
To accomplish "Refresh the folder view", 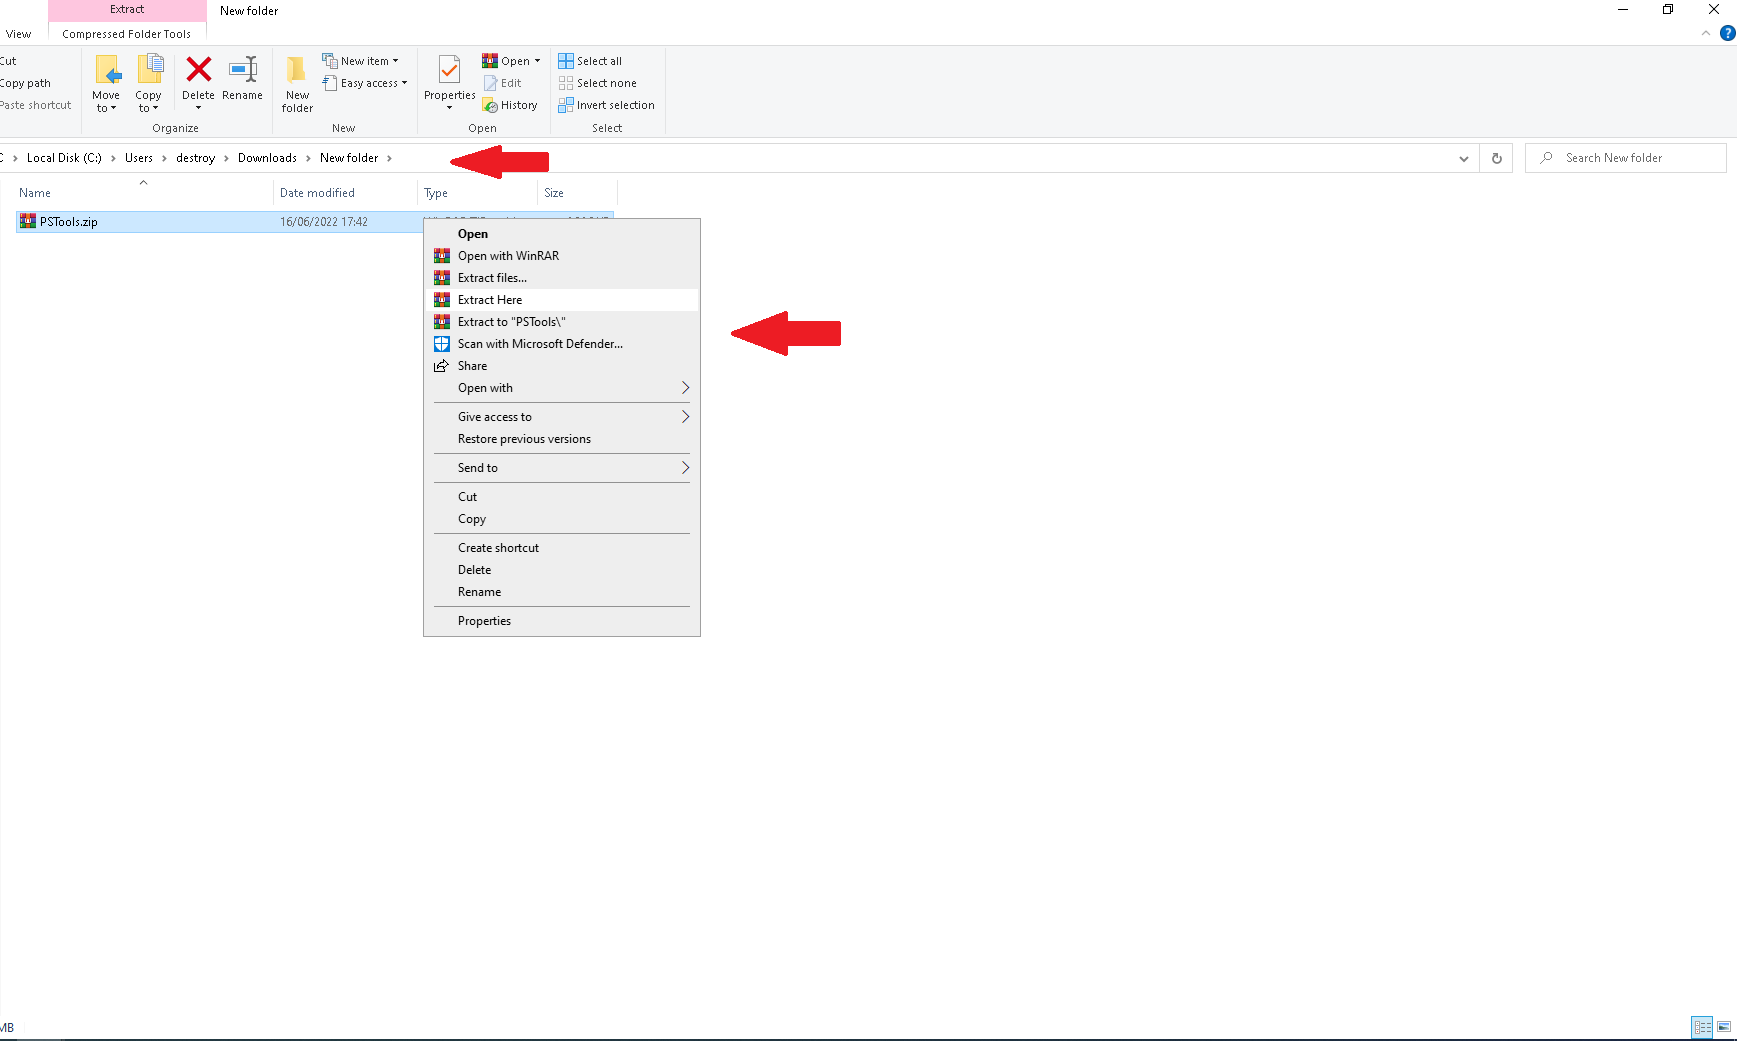I will 1497,158.
